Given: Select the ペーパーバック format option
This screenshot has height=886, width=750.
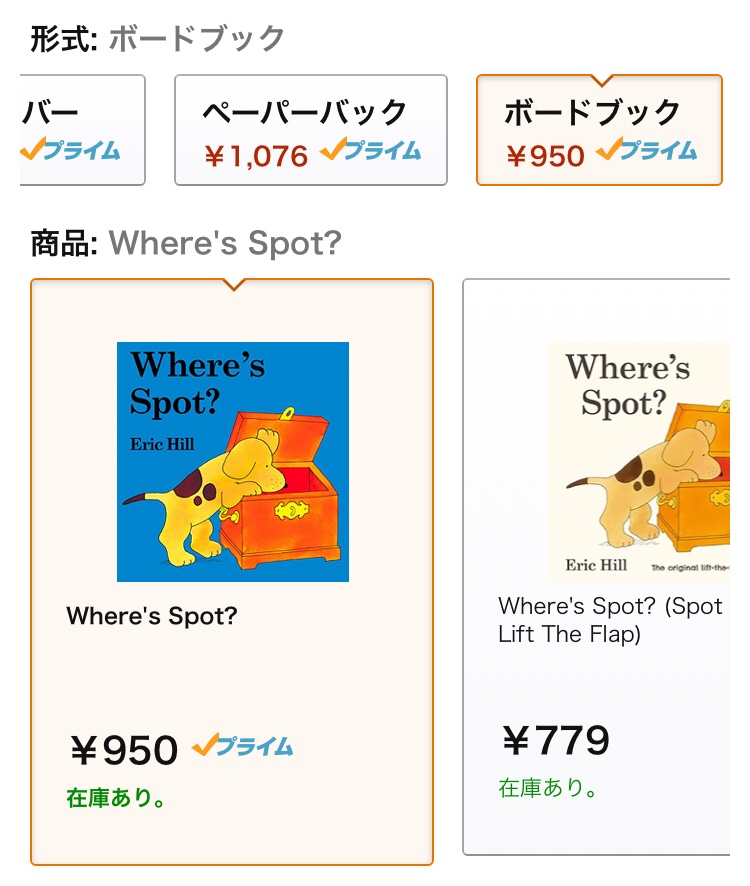Looking at the screenshot, I should coord(311,130).
